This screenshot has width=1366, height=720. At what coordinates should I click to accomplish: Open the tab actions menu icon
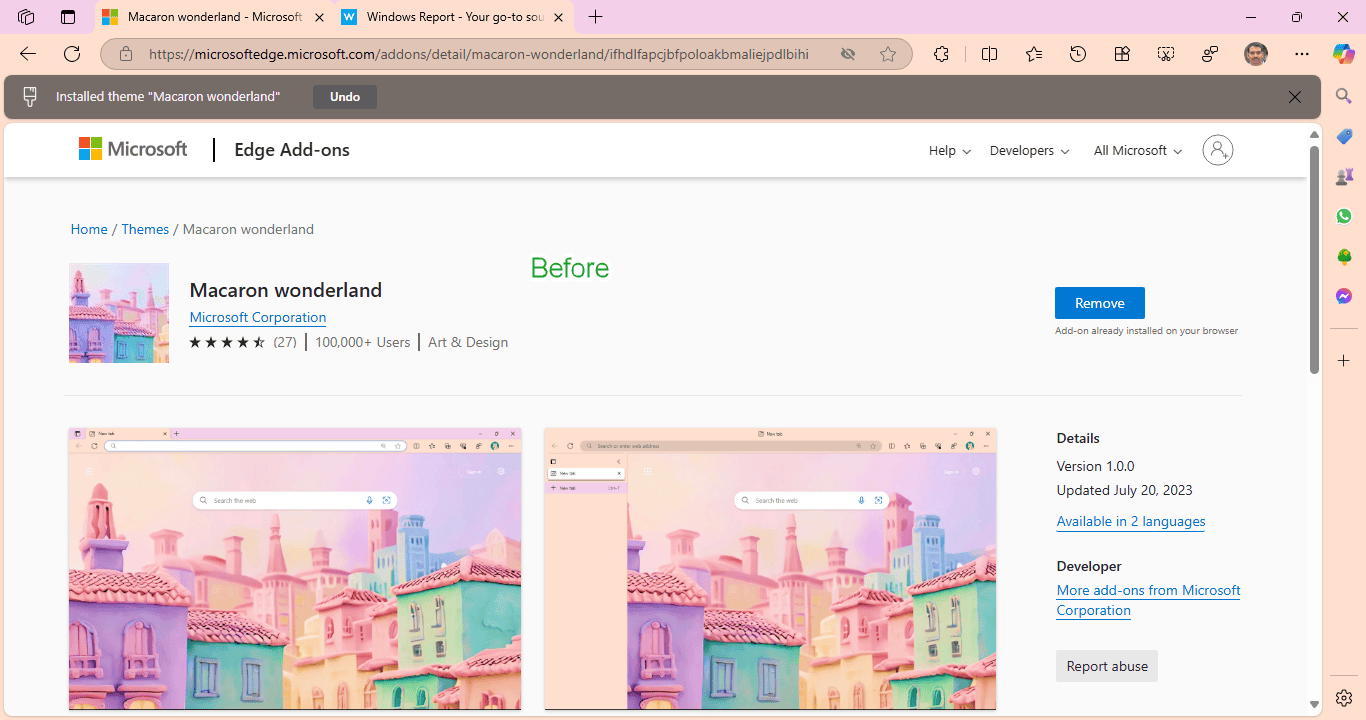68,17
